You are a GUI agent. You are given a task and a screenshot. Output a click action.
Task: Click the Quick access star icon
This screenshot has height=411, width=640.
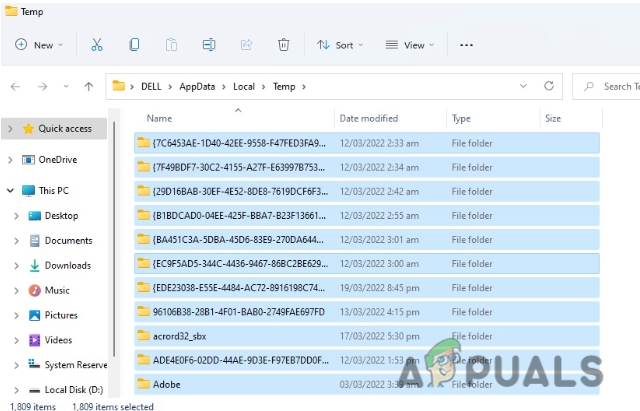coord(28,129)
